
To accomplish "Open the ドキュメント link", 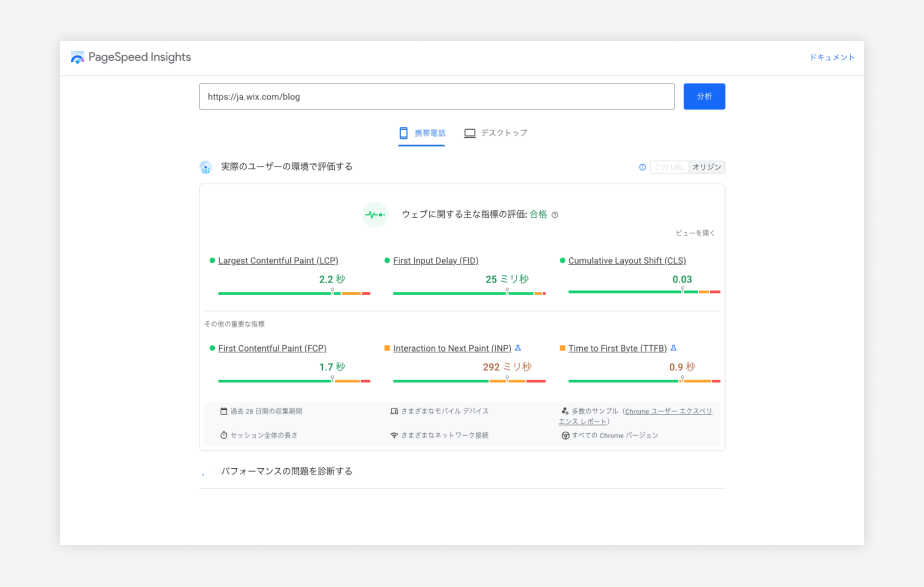I will tap(831, 57).
